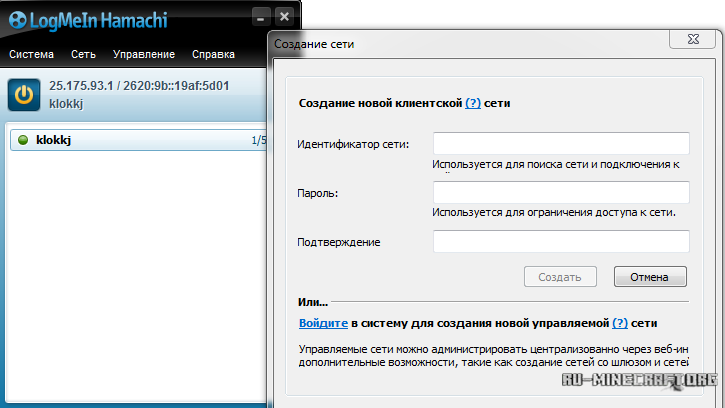Click the Пароль input field

[x=561, y=192]
